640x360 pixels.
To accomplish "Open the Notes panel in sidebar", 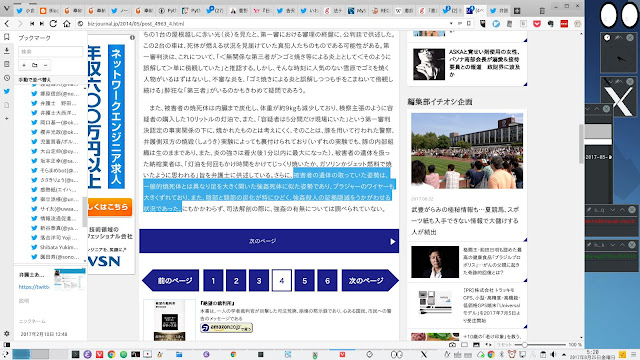I will [7, 64].
